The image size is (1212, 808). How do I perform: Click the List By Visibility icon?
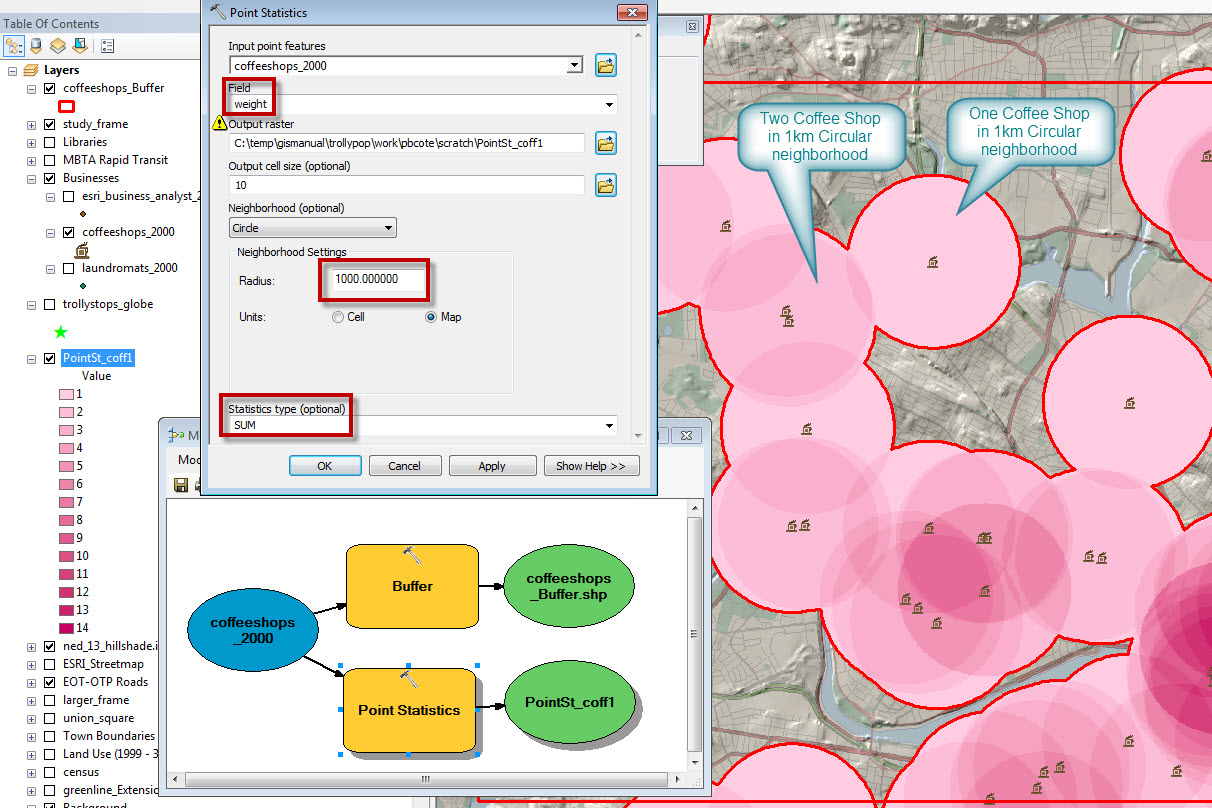[57, 45]
